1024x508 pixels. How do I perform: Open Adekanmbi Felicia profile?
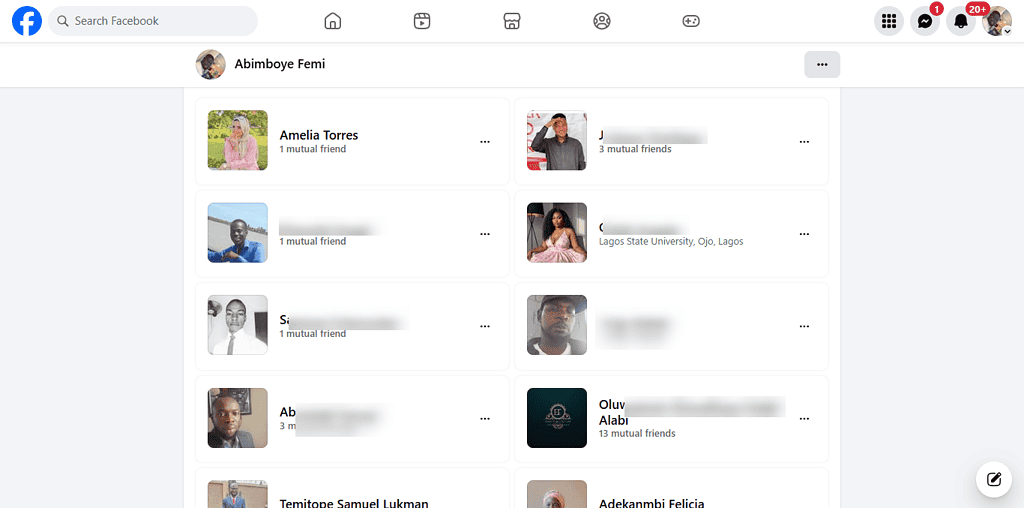651,503
